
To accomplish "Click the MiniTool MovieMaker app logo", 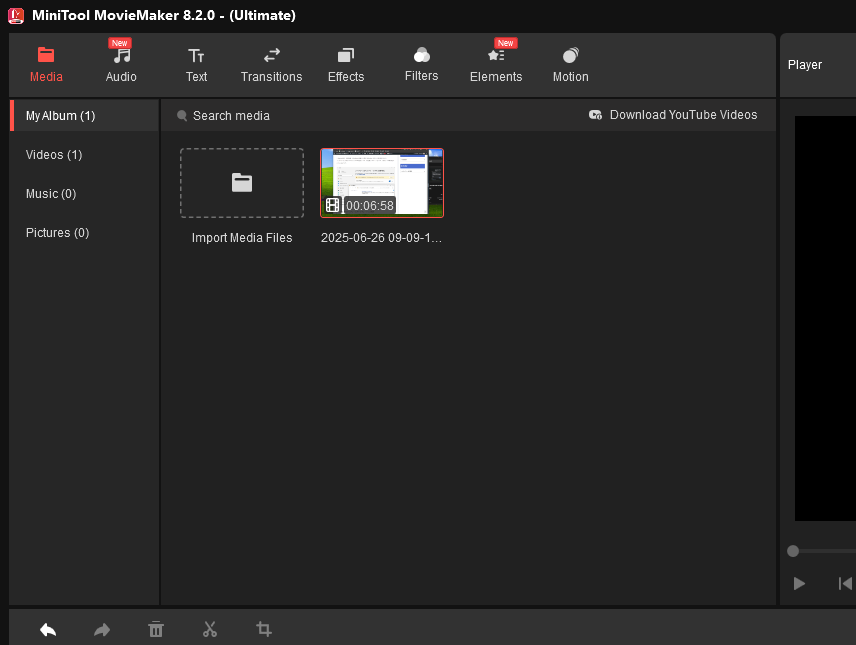I will tap(16, 15).
